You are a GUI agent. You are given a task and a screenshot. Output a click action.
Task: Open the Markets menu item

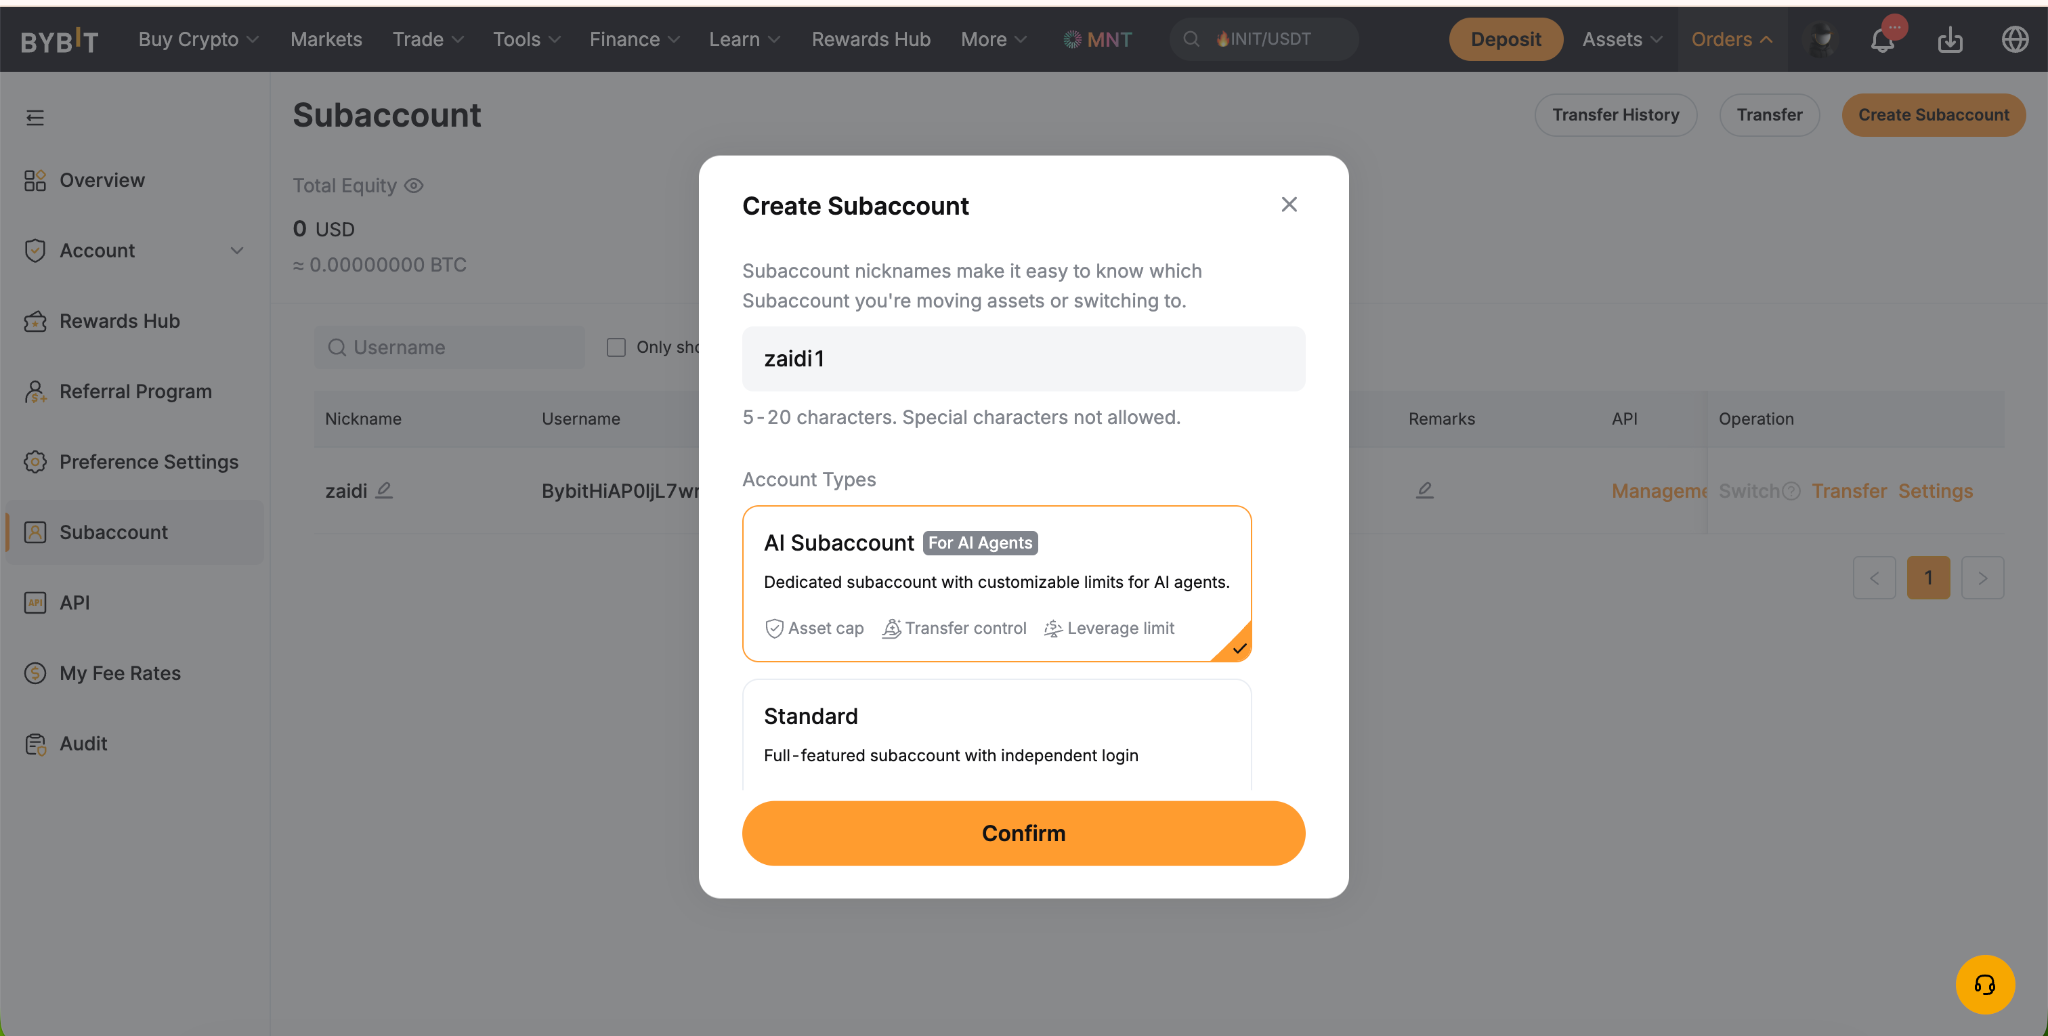(326, 39)
